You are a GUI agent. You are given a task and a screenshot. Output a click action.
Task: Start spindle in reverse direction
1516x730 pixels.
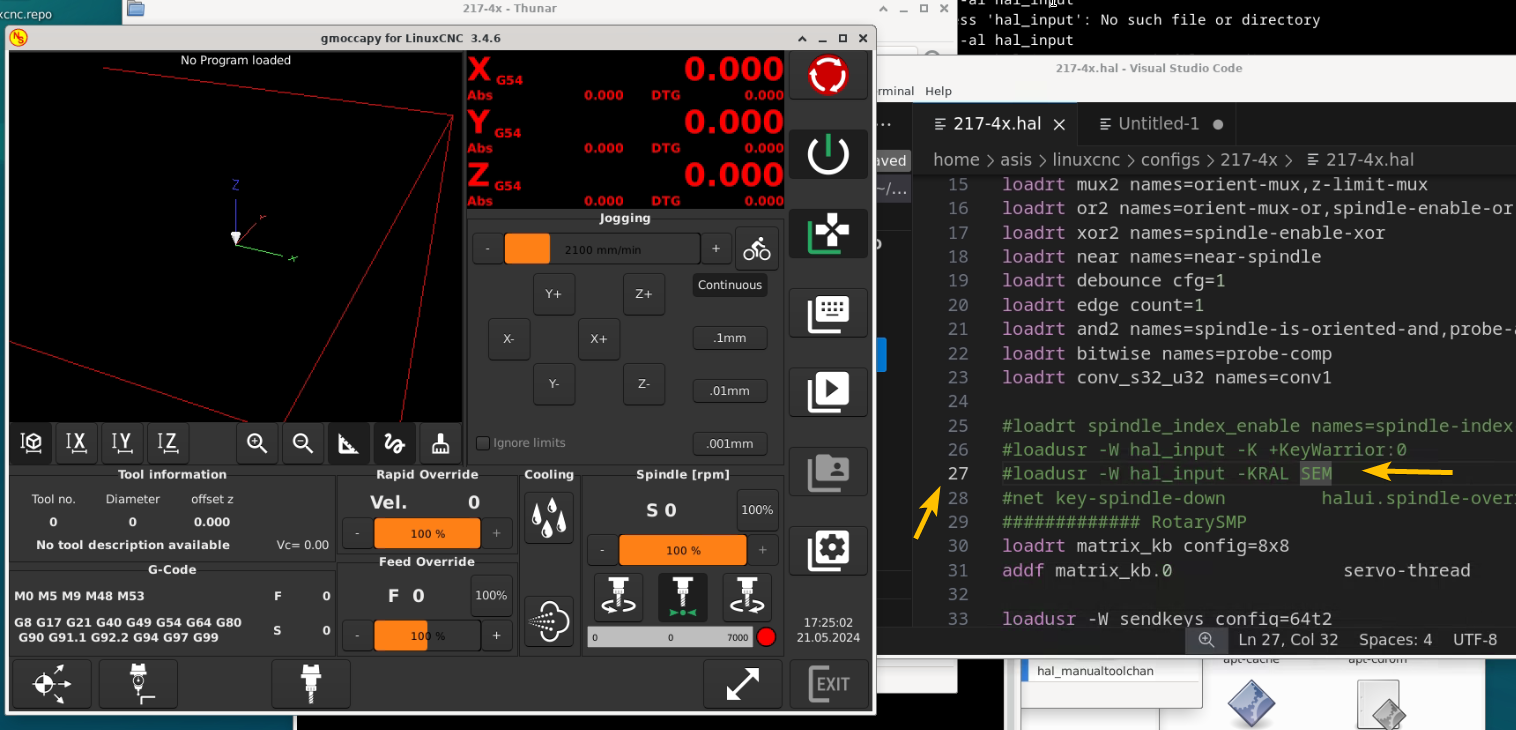pos(617,597)
